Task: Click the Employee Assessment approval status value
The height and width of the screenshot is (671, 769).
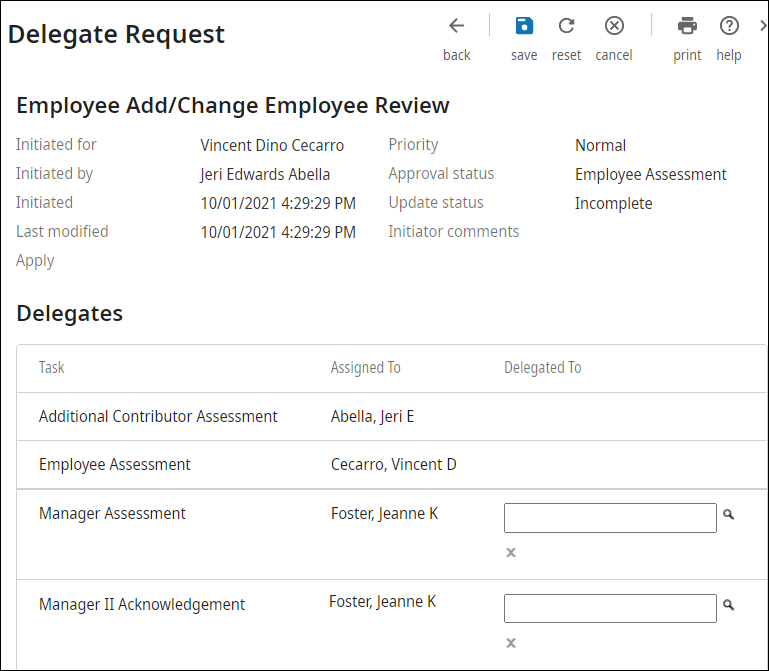Action: (650, 175)
